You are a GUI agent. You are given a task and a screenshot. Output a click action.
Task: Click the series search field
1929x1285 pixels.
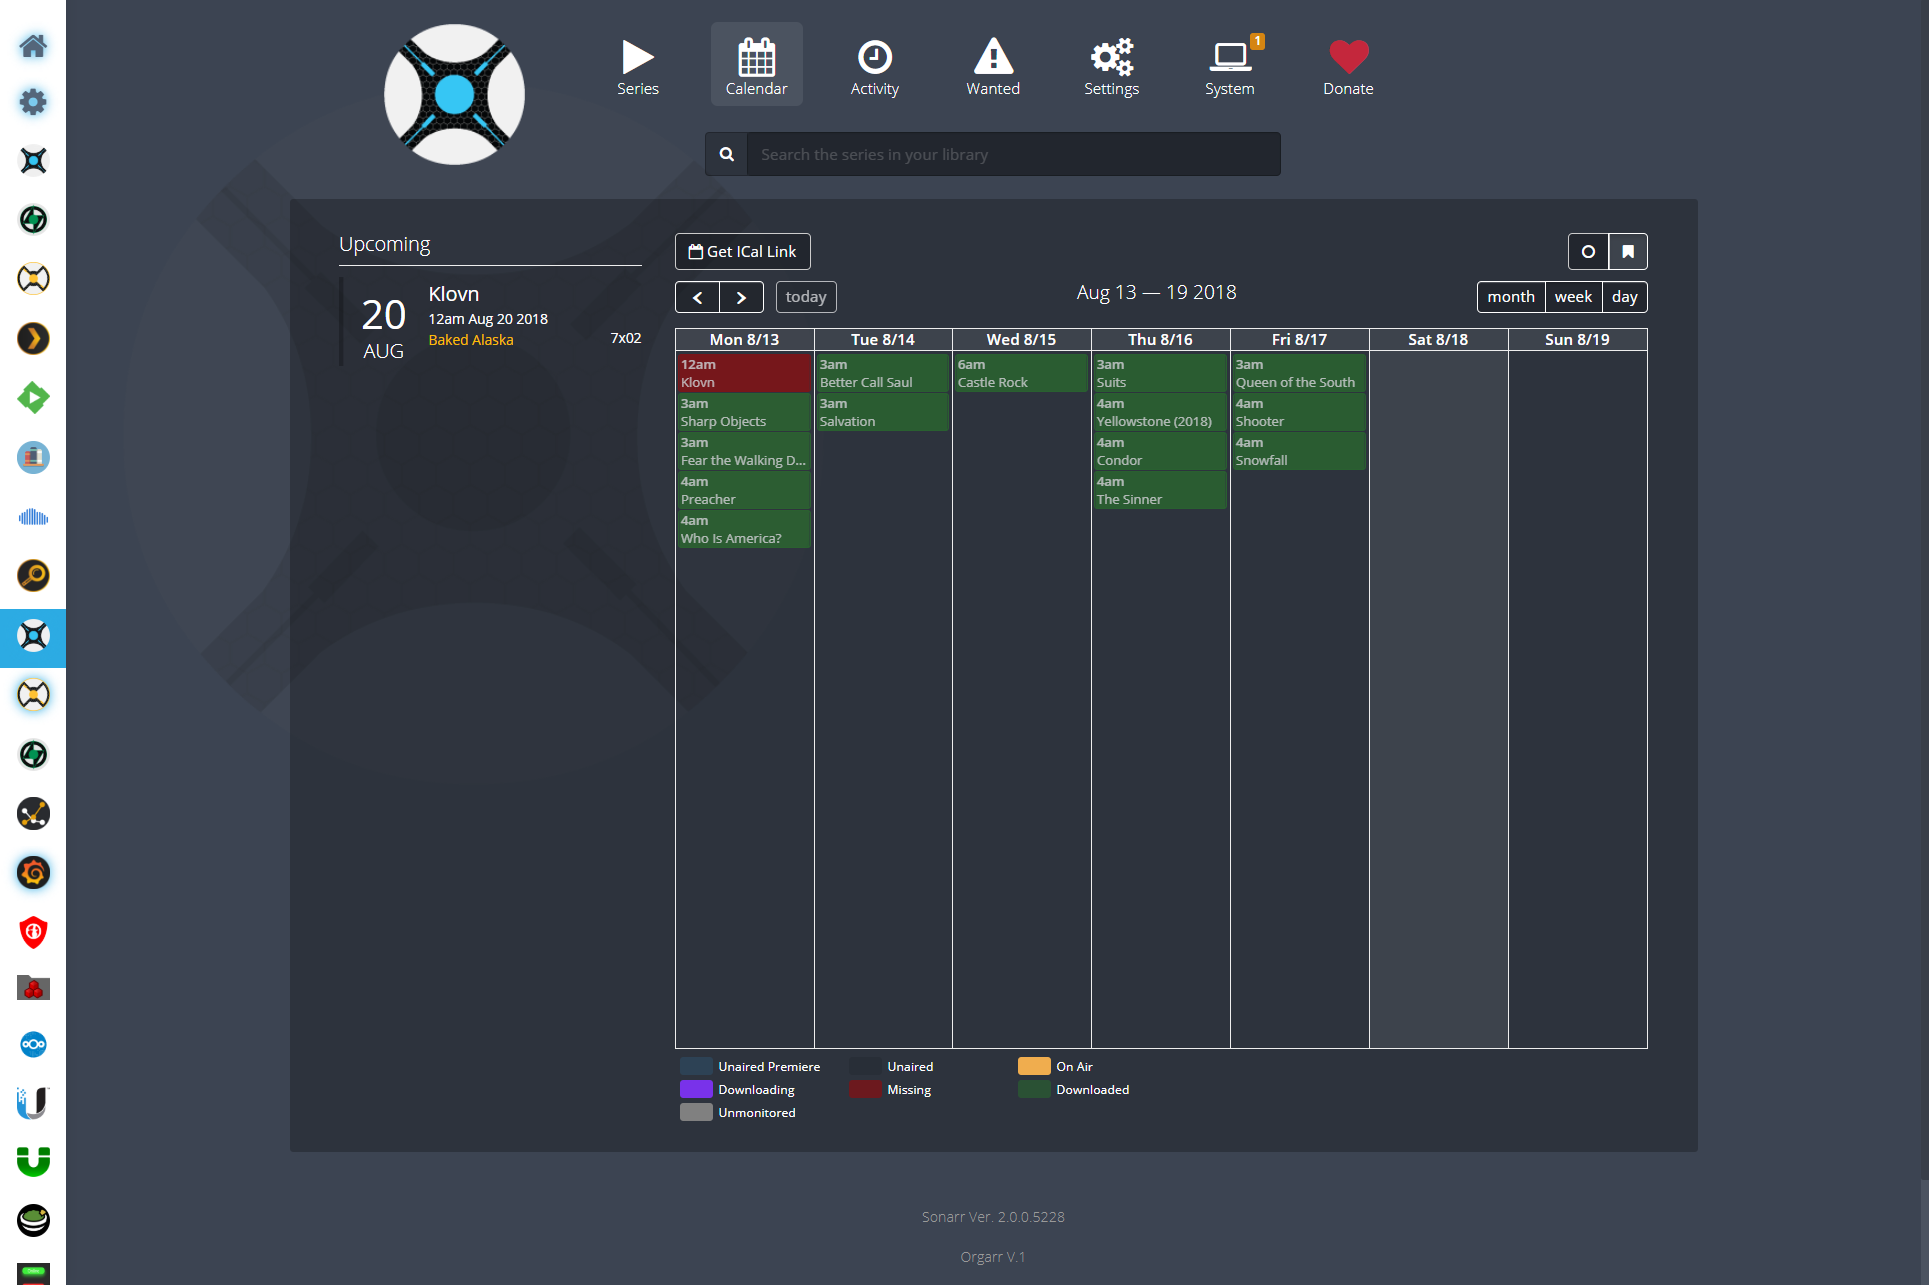(x=1012, y=155)
